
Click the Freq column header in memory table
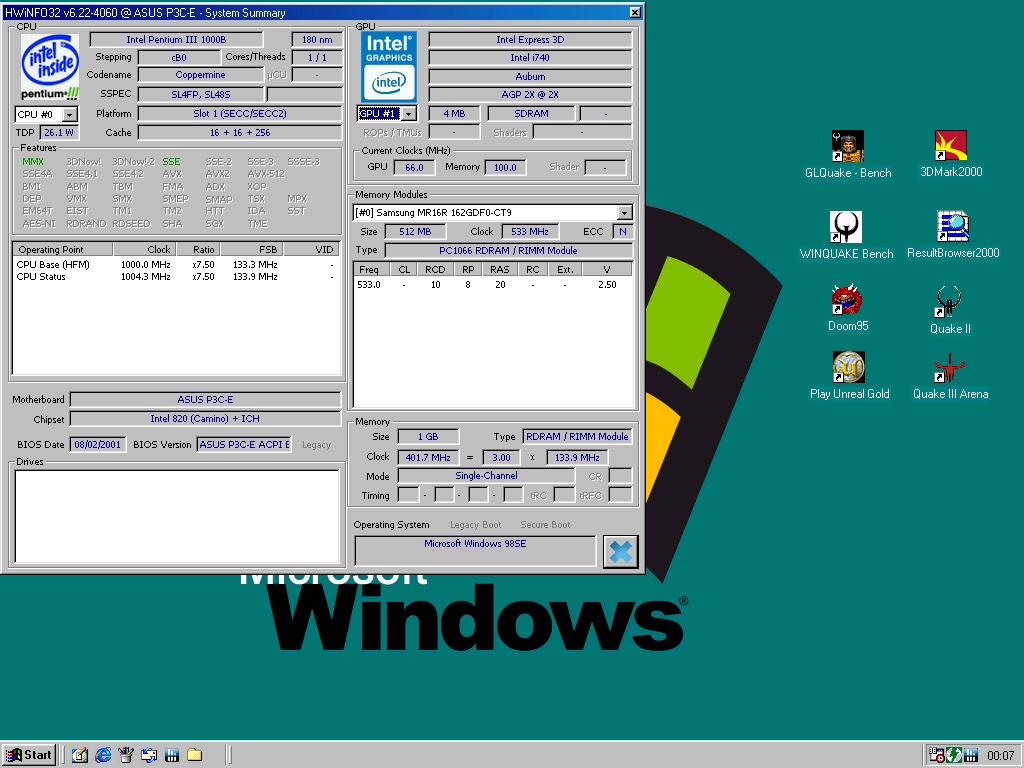(x=372, y=269)
